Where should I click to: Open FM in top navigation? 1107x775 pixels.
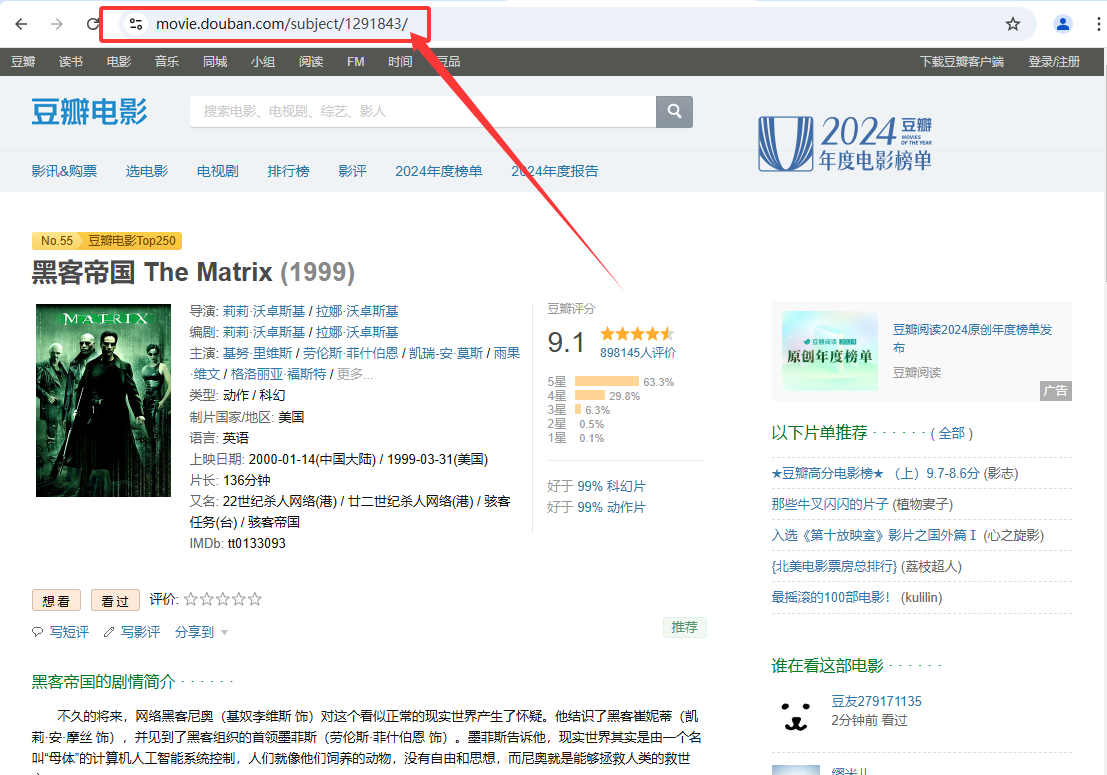pyautogui.click(x=356, y=62)
